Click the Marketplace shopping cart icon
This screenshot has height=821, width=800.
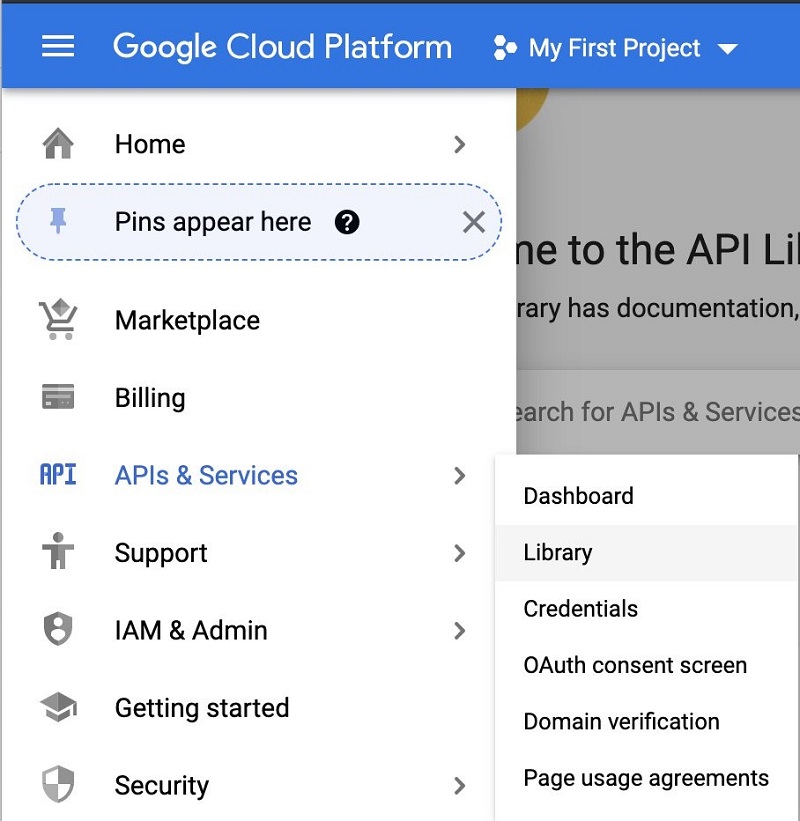pos(58,319)
